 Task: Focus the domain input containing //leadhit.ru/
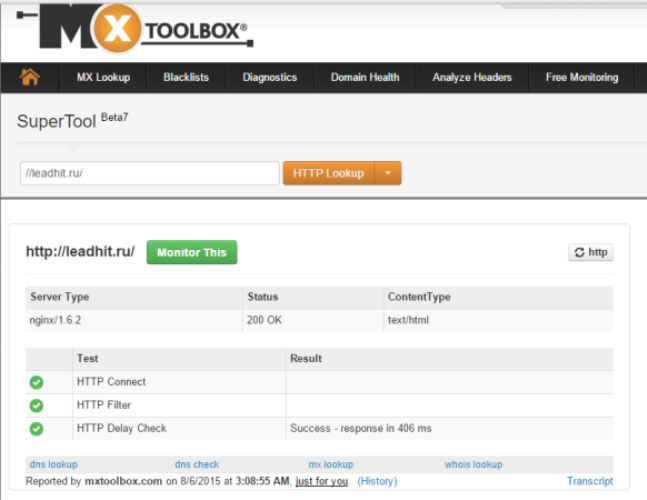click(x=149, y=173)
